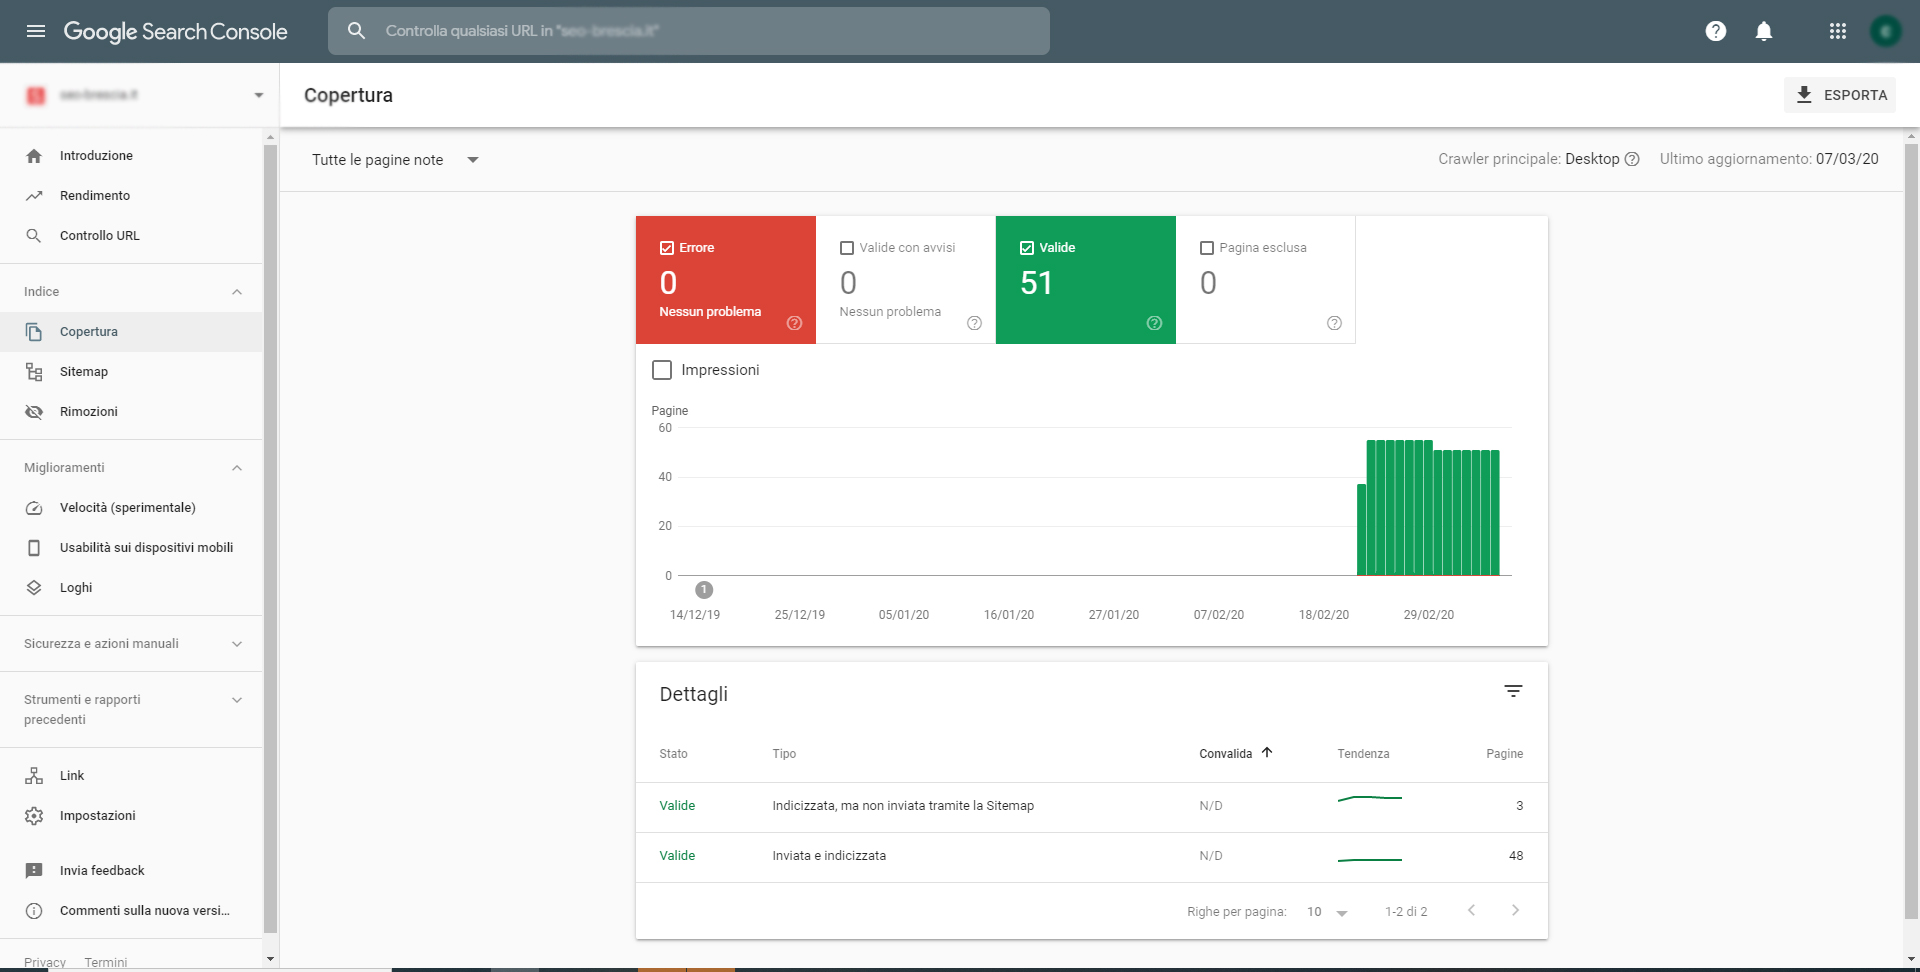Open Sitemap section
Screen dimensions: 1920x972
131,372
